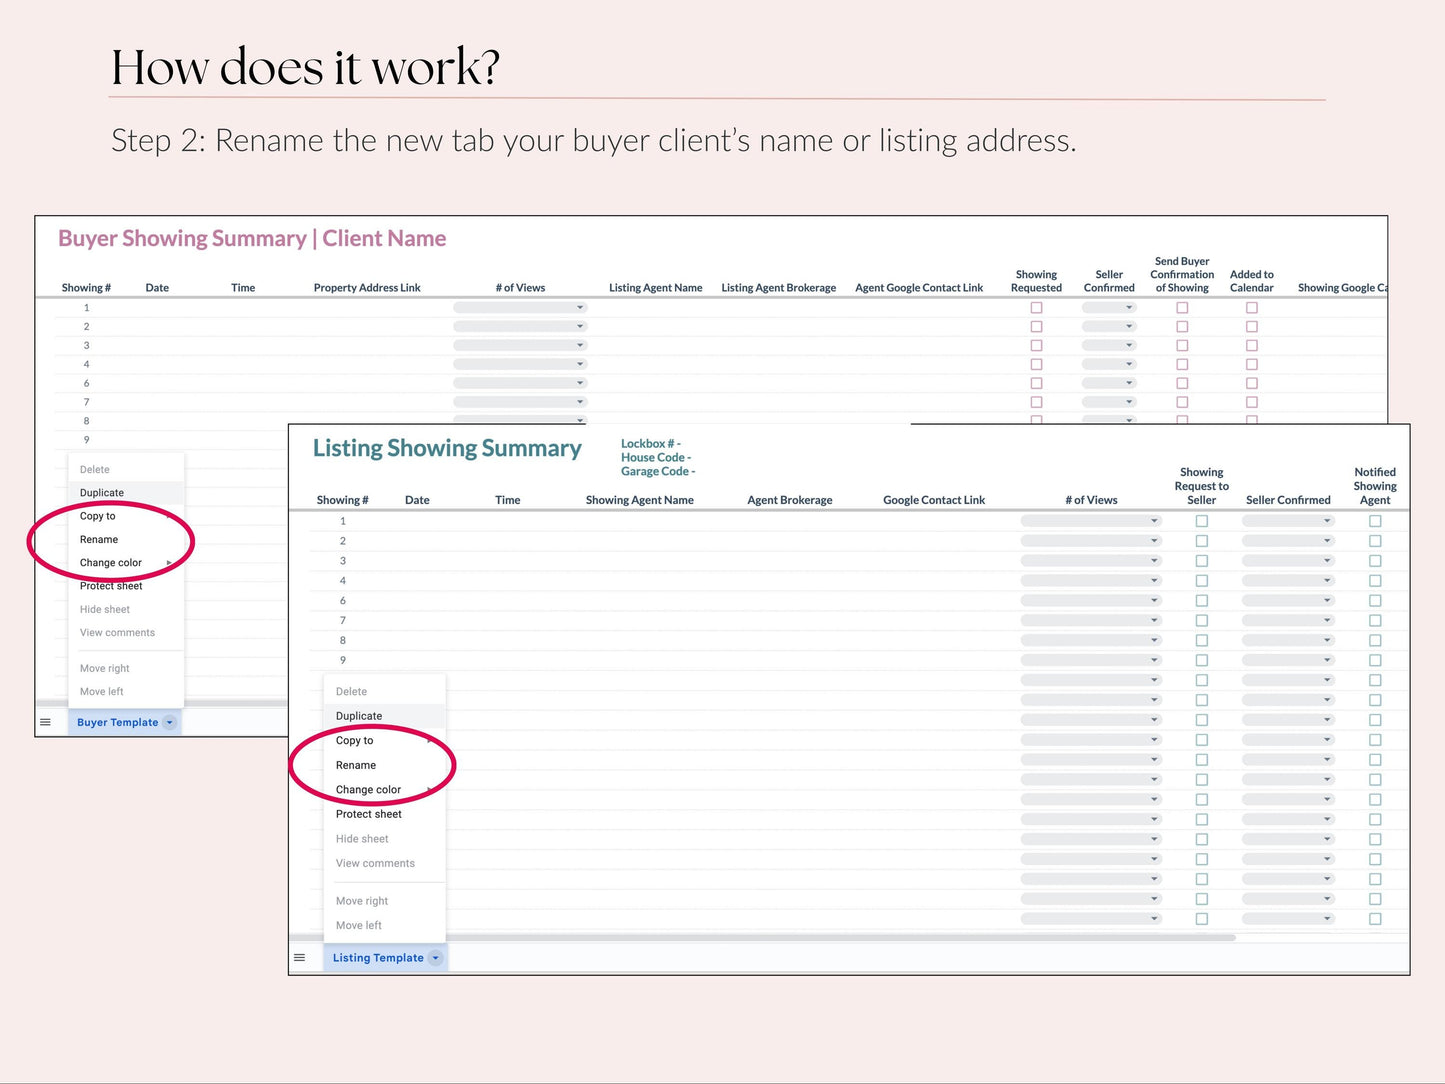The width and height of the screenshot is (1445, 1084).
Task: Open Seller Confirmed dropdown for listing showing 6
Action: (1288, 601)
